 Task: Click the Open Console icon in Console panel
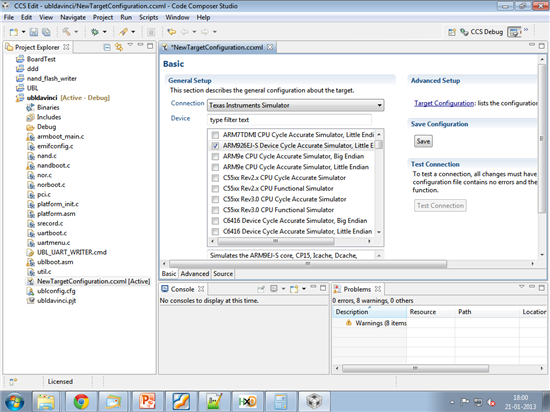click(x=294, y=289)
